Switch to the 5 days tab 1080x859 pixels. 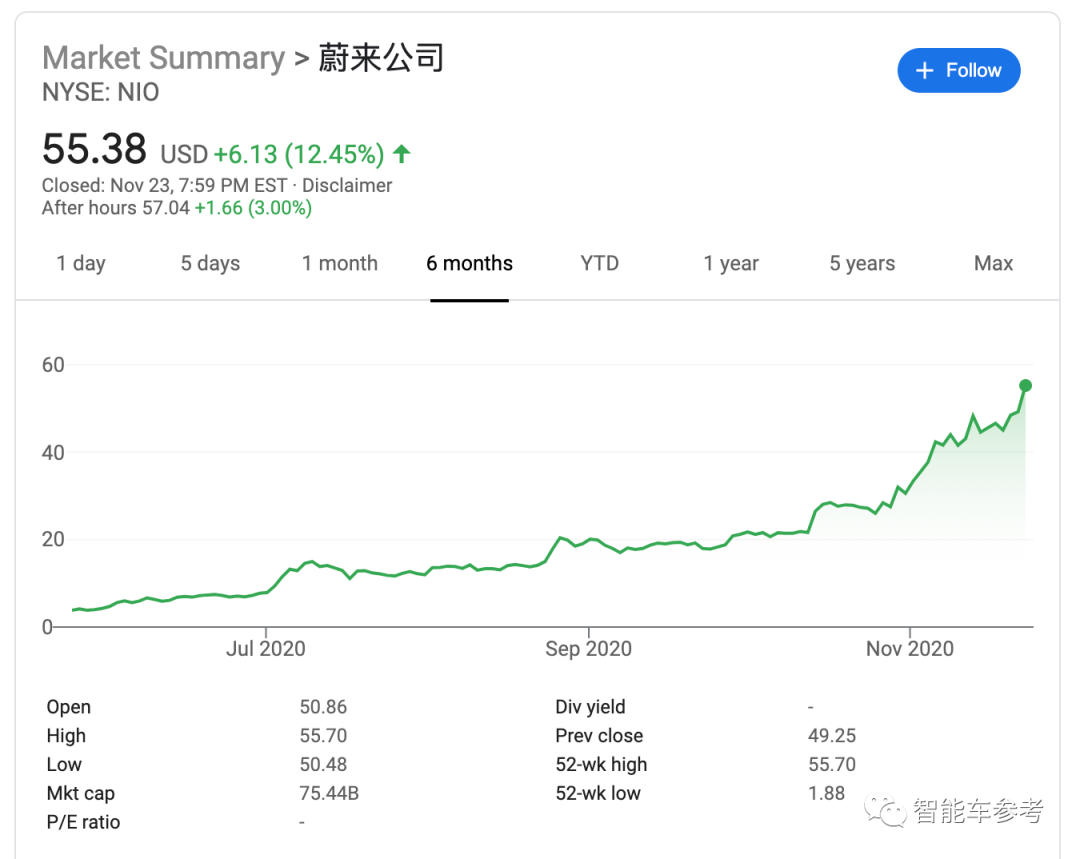(210, 264)
